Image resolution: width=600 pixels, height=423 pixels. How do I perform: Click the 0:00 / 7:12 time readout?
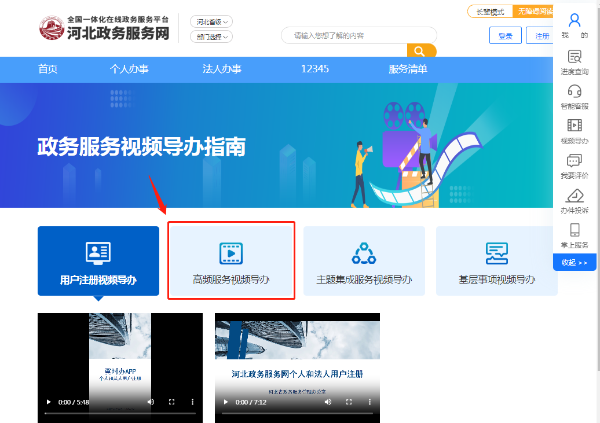point(251,402)
